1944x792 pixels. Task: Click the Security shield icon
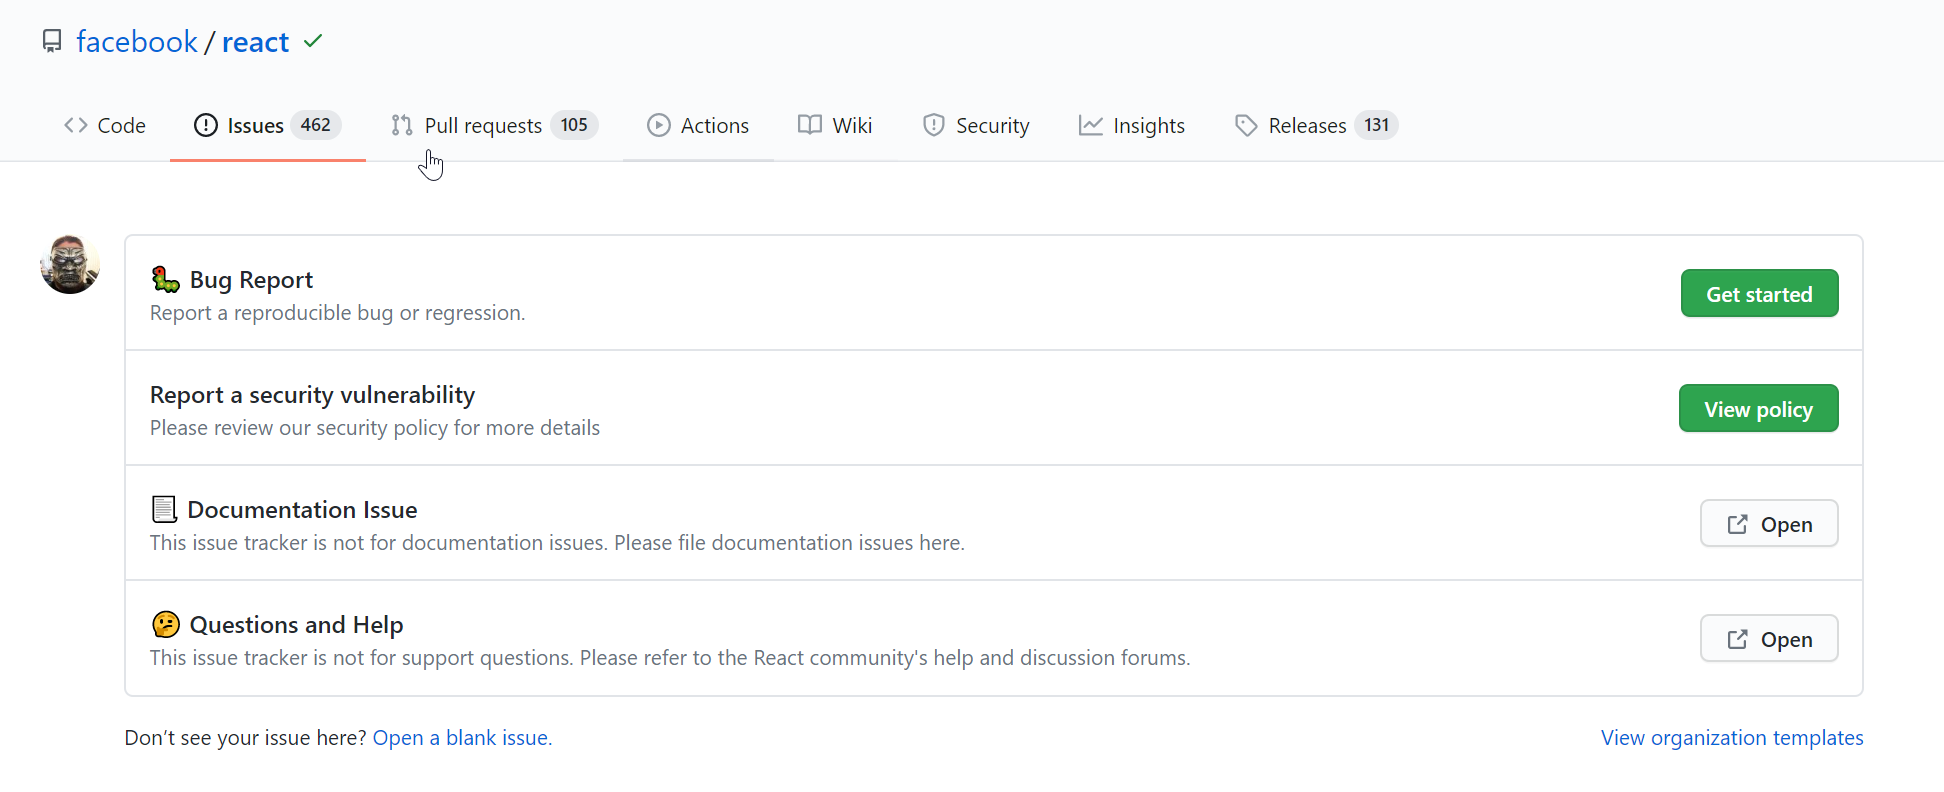click(x=933, y=125)
